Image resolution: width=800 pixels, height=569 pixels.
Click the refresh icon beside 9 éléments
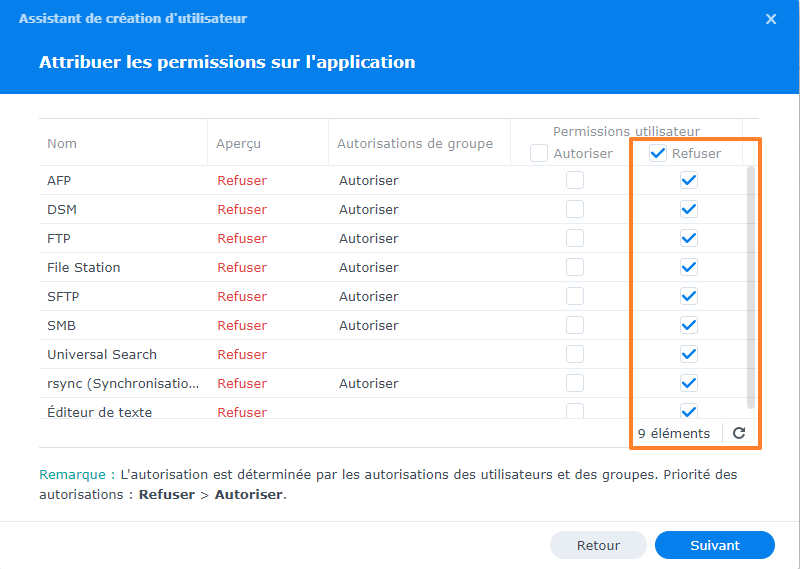739,433
